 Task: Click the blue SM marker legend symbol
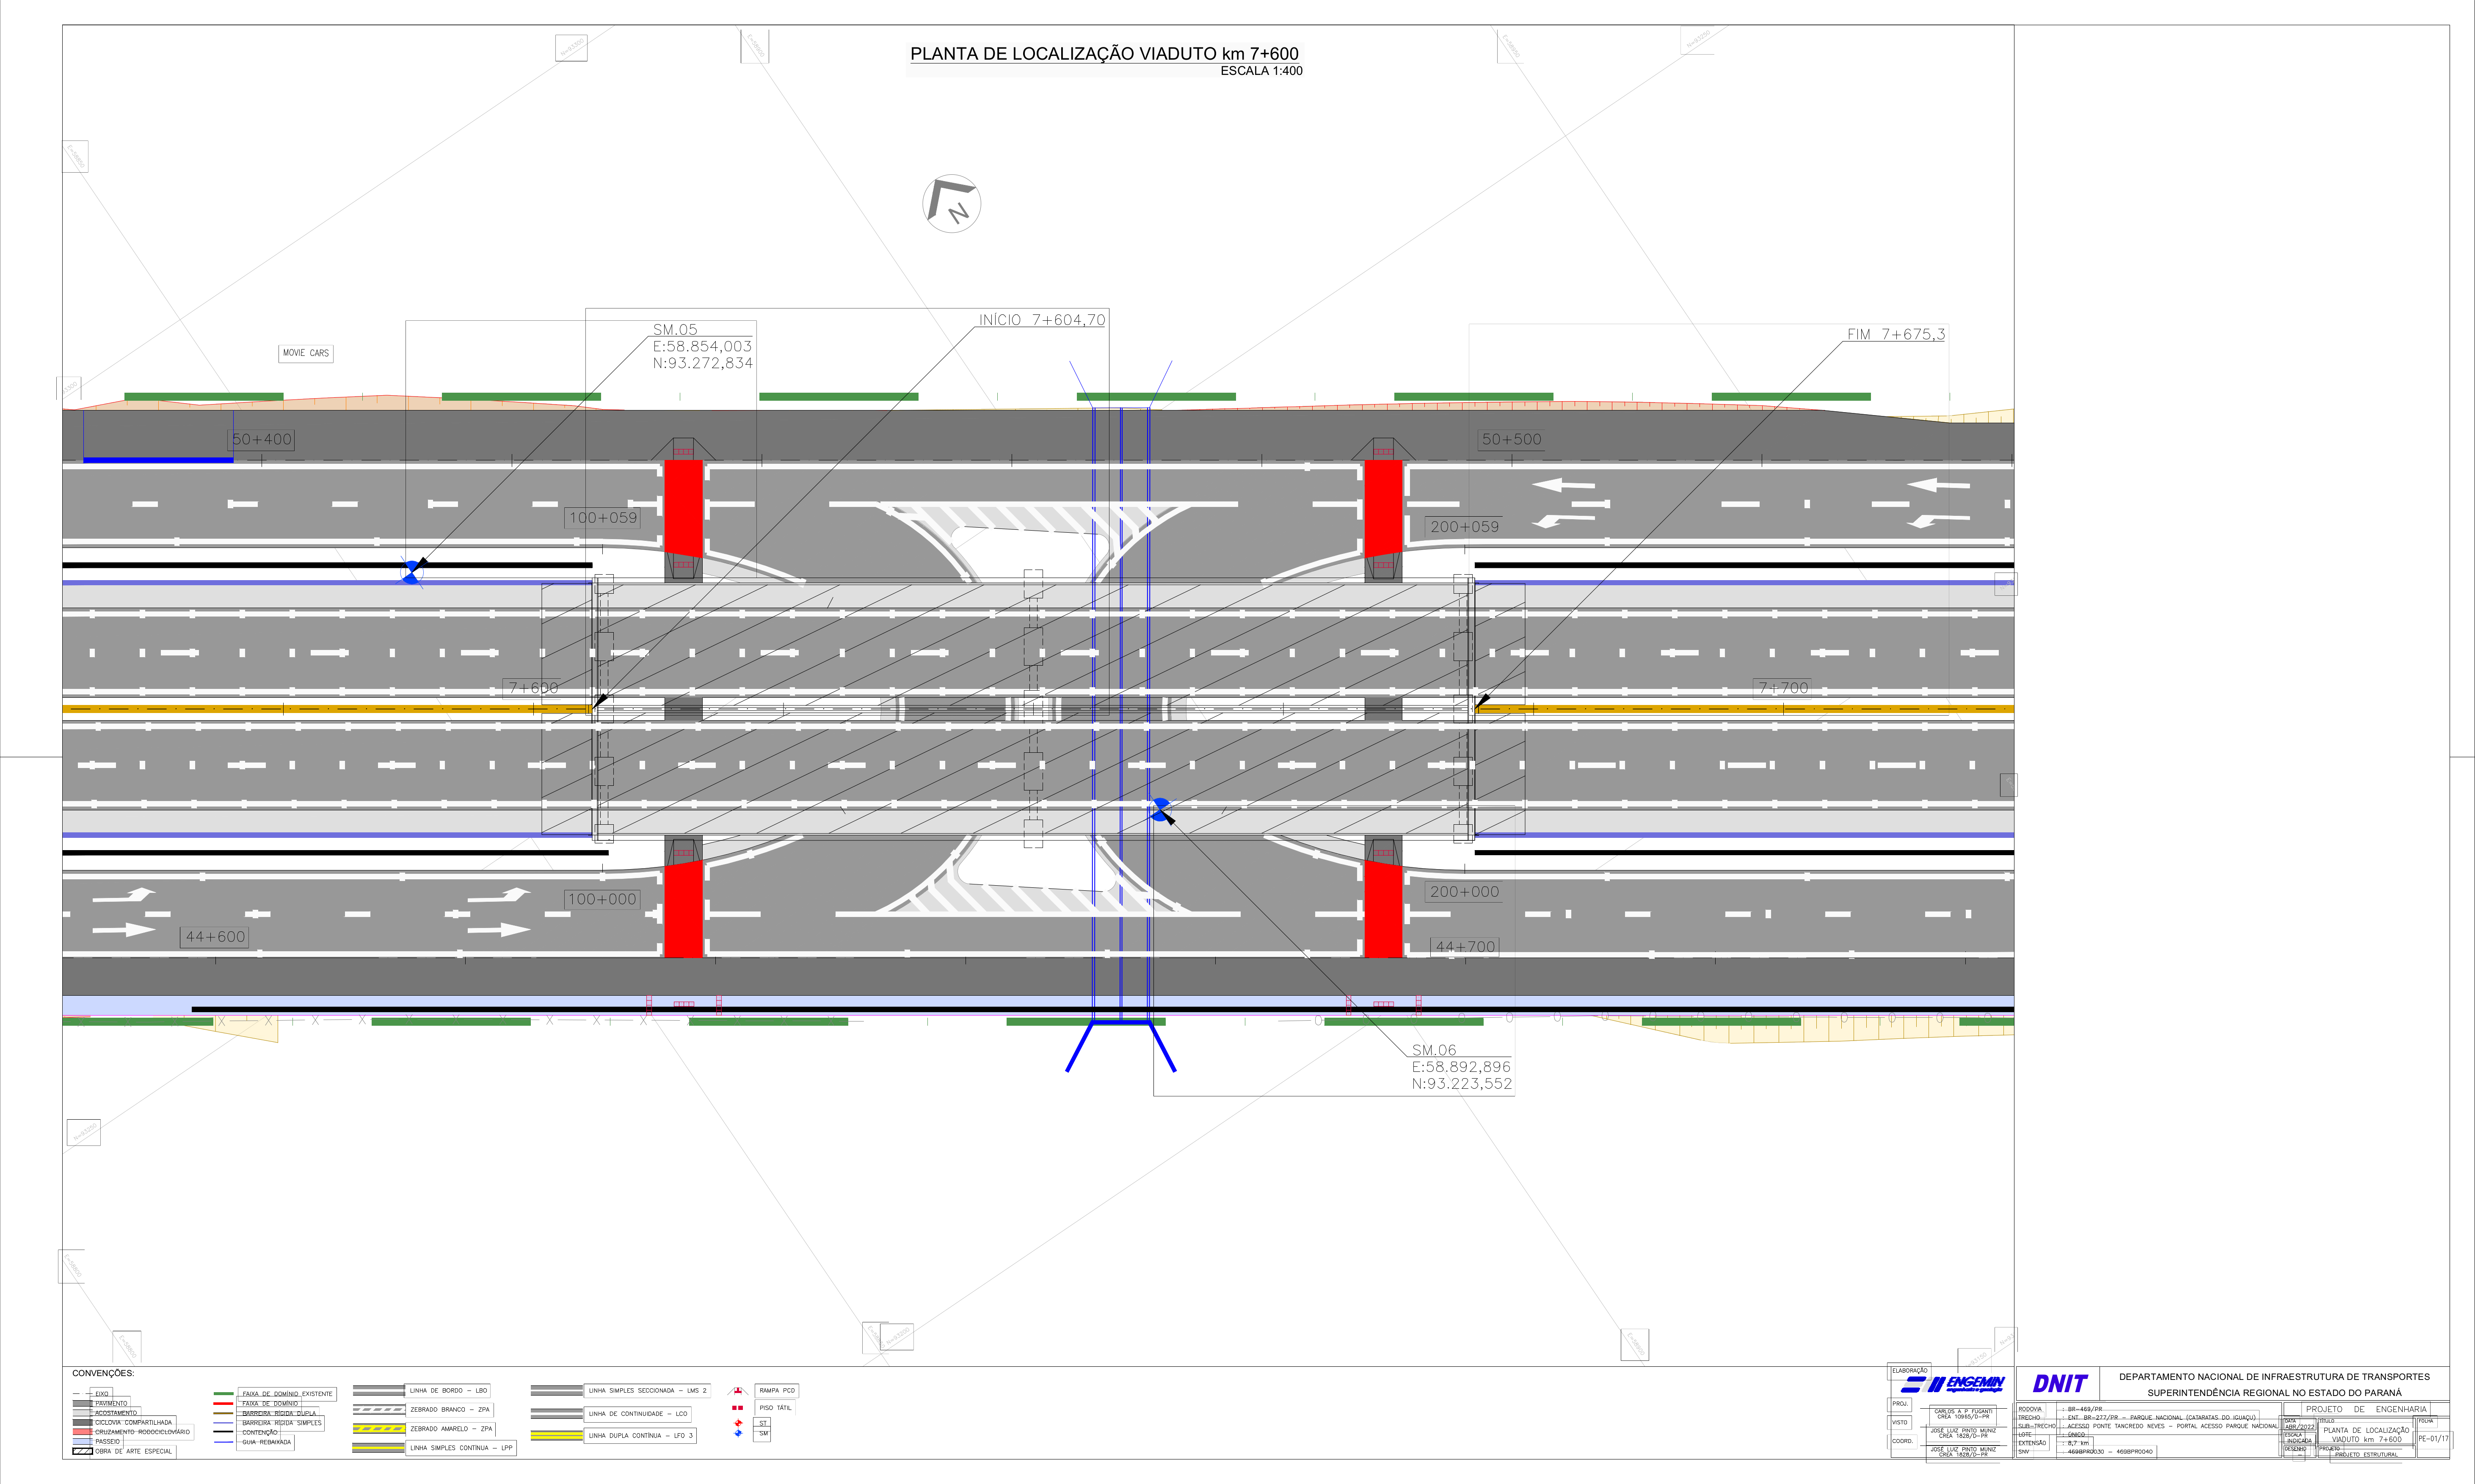(738, 1433)
